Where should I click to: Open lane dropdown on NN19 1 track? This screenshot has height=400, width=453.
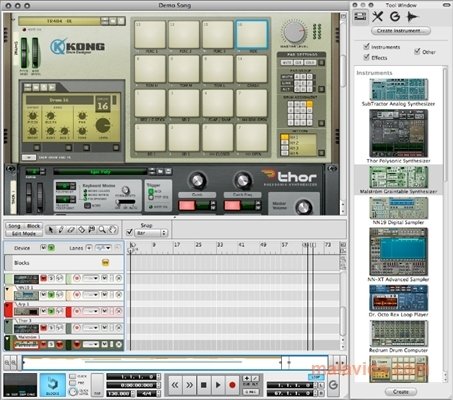click(91, 294)
